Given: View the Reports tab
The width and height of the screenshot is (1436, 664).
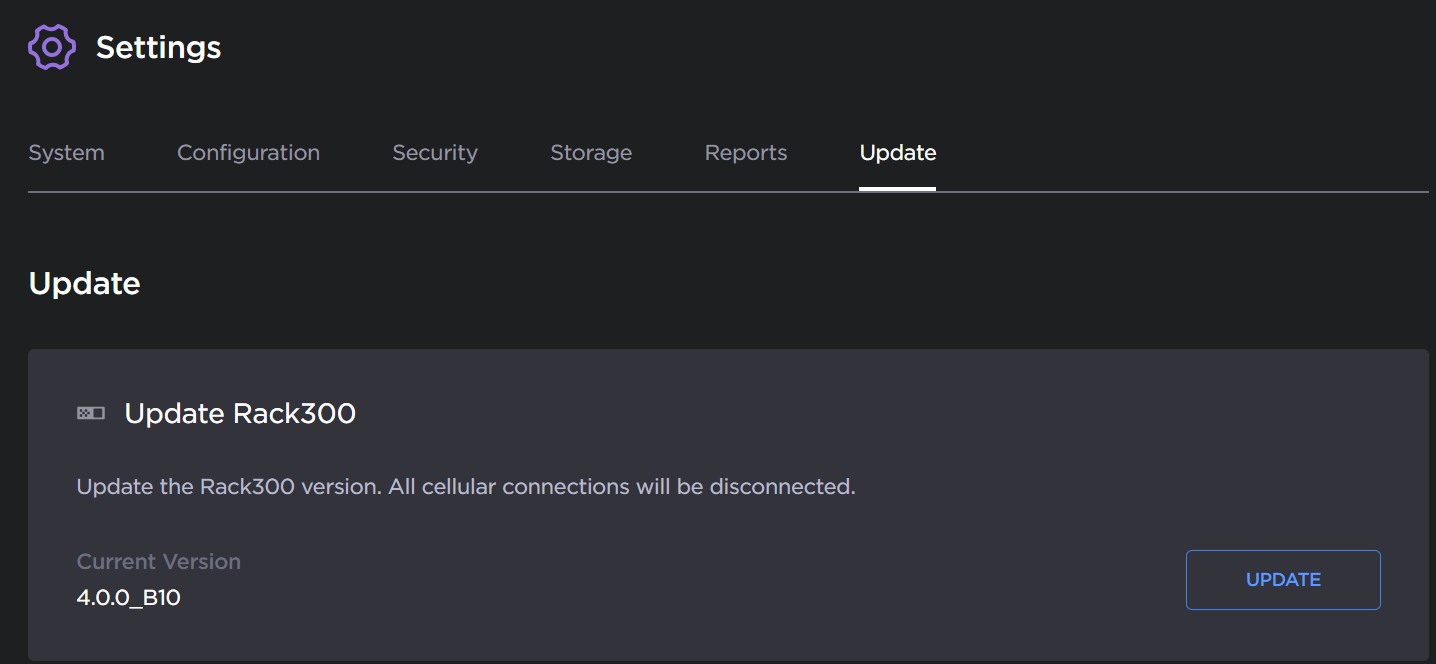Looking at the screenshot, I should coord(745,152).
